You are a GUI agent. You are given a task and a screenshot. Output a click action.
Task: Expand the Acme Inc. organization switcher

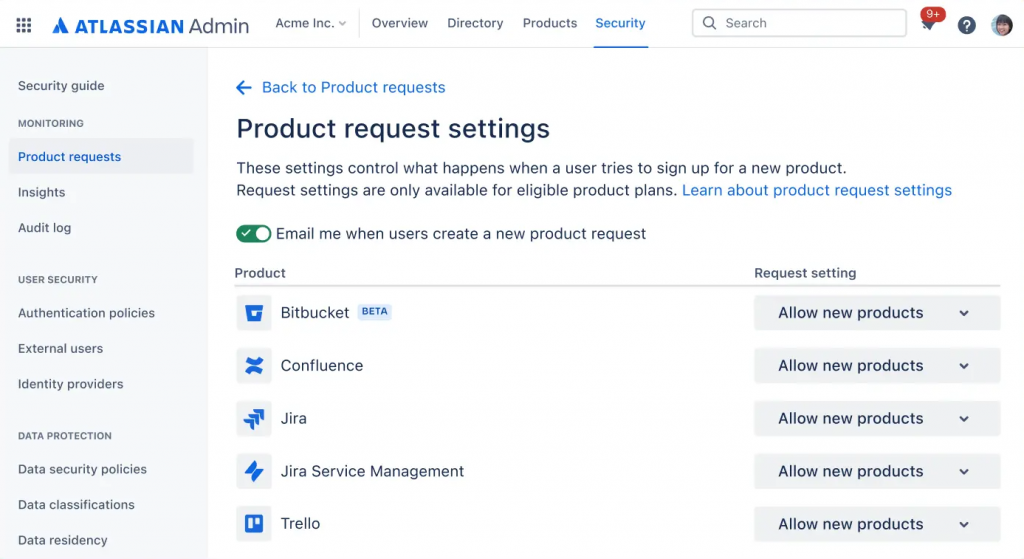310,23
